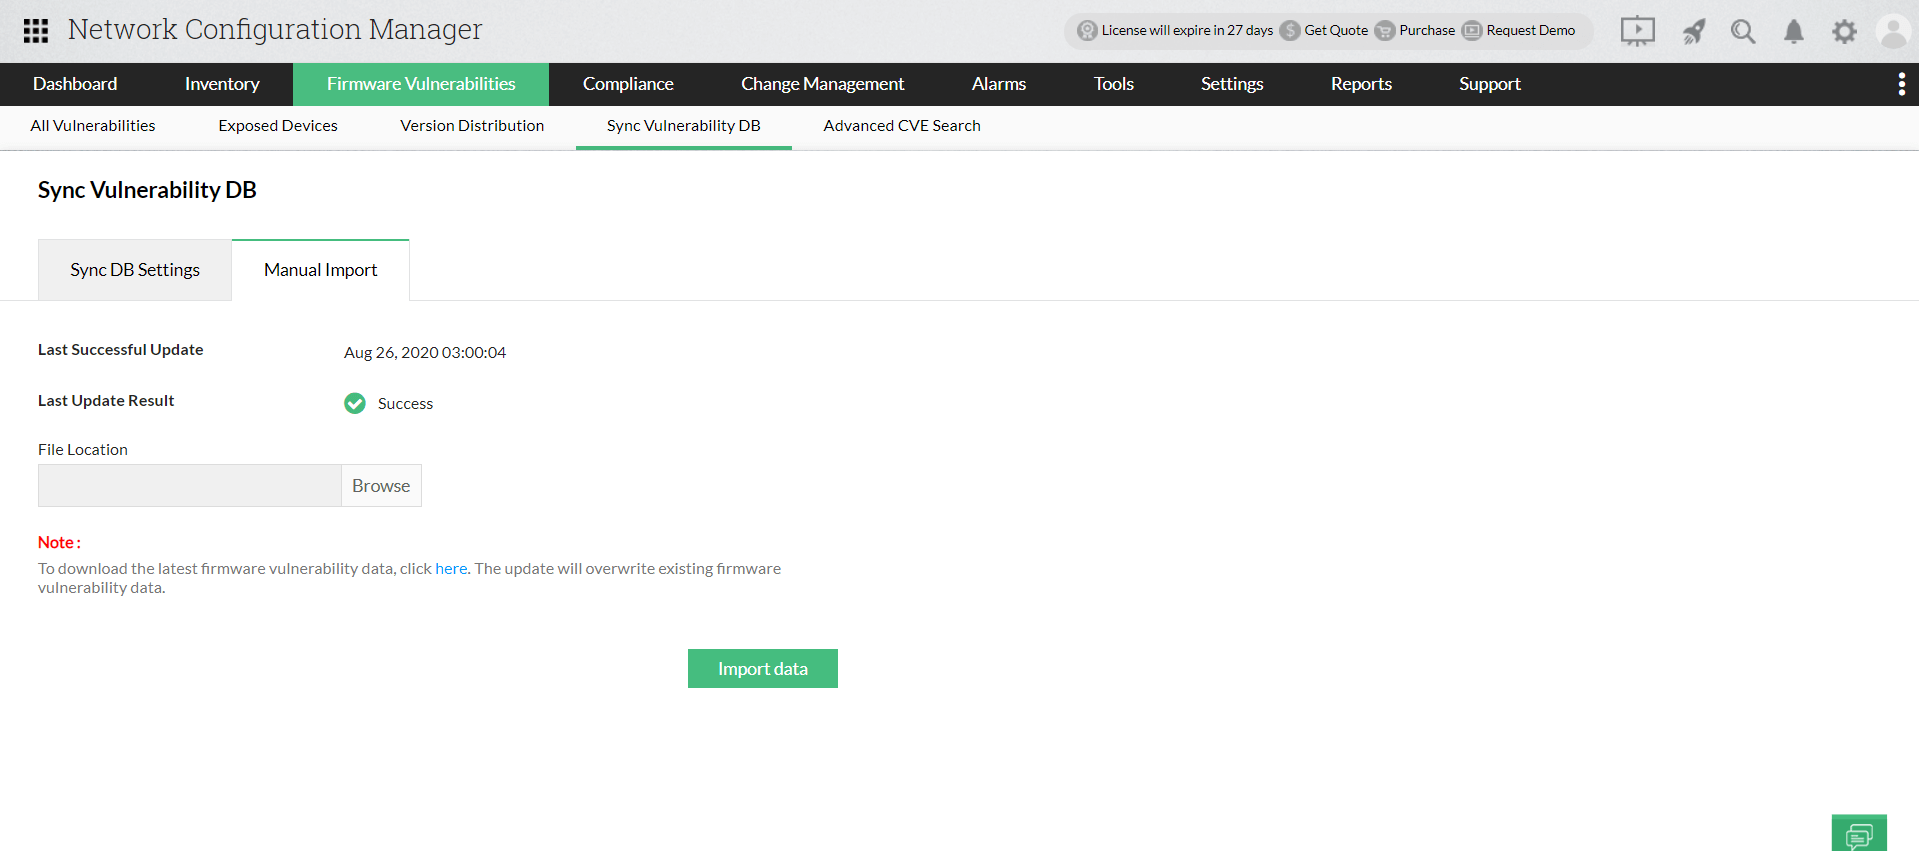Screen dimensions: 1919x851
Task: Open Advanced CVE Search subtab
Action: (902, 126)
